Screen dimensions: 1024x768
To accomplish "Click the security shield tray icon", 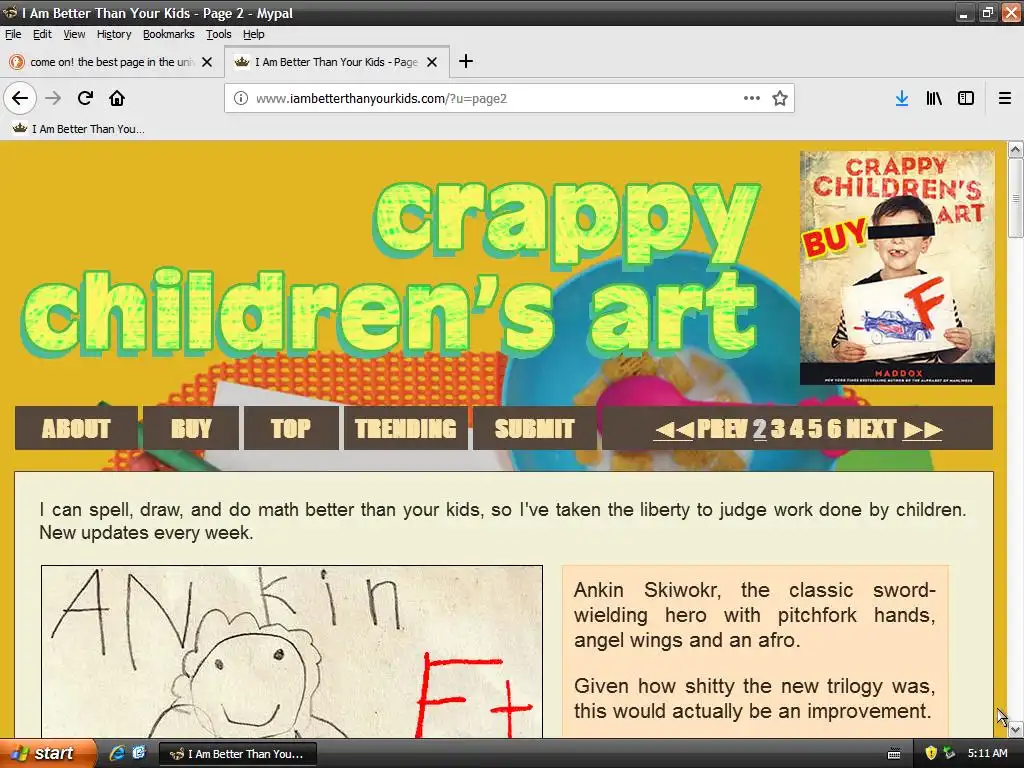I will coord(931,754).
